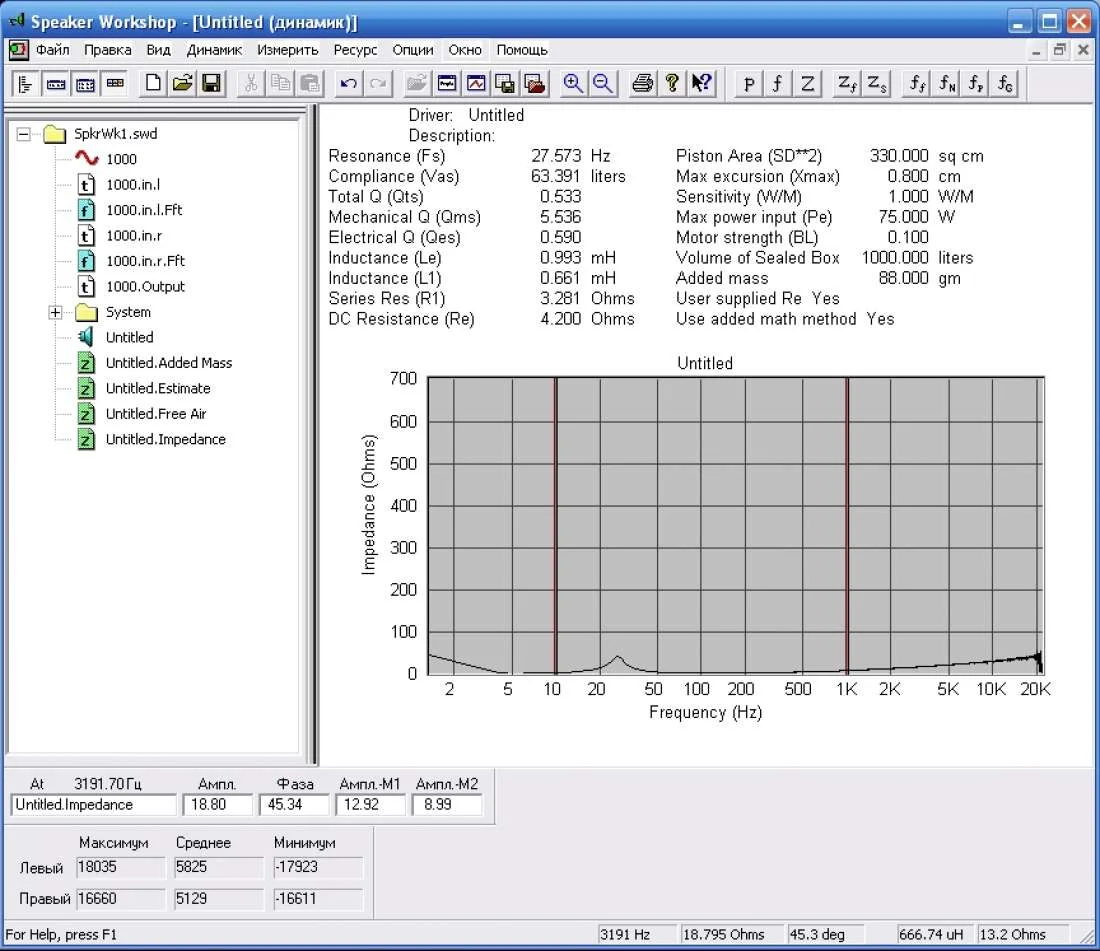Click the Ампл. value field
The width and height of the screenshot is (1100, 951).
[217, 805]
